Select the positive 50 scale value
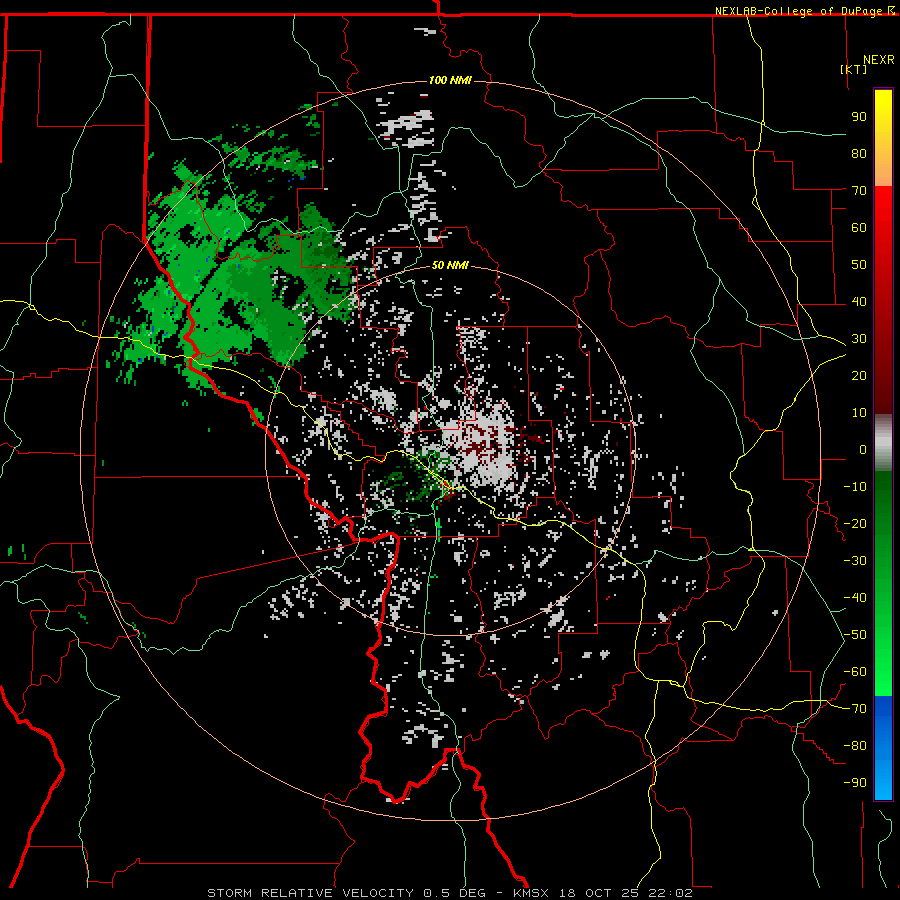The width and height of the screenshot is (900, 900). [859, 265]
